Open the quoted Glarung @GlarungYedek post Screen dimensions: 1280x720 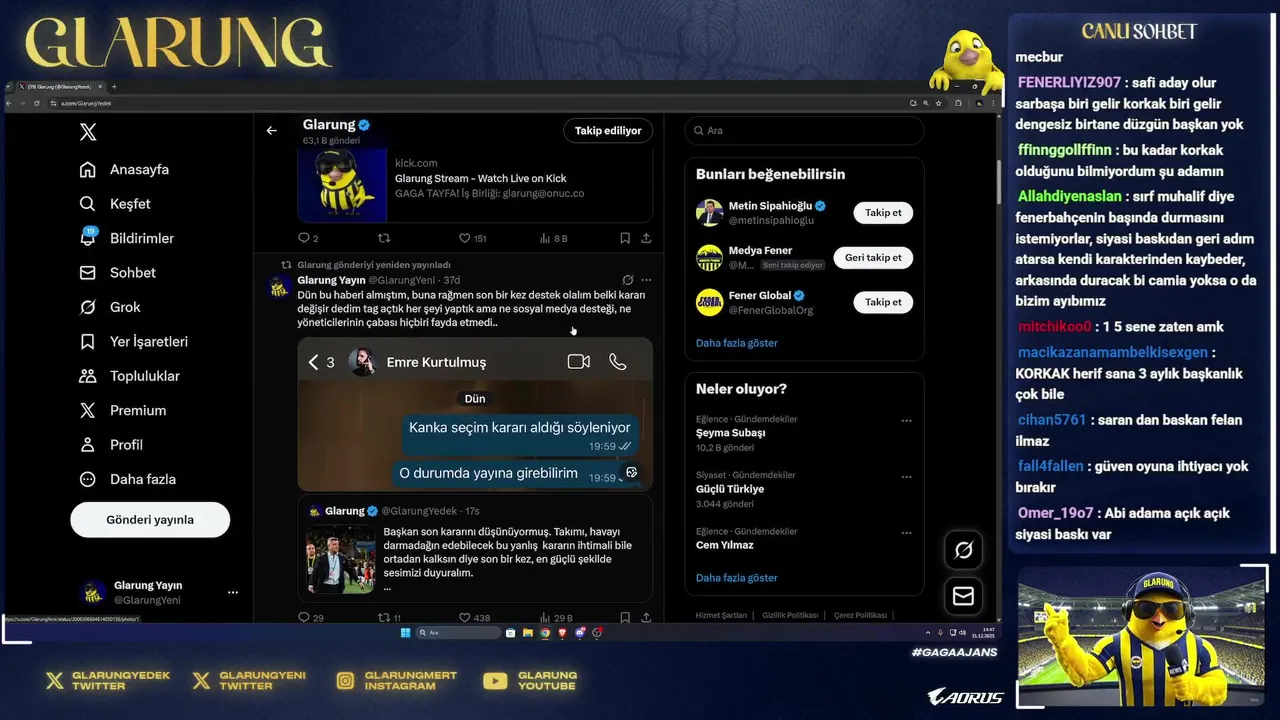[475, 547]
